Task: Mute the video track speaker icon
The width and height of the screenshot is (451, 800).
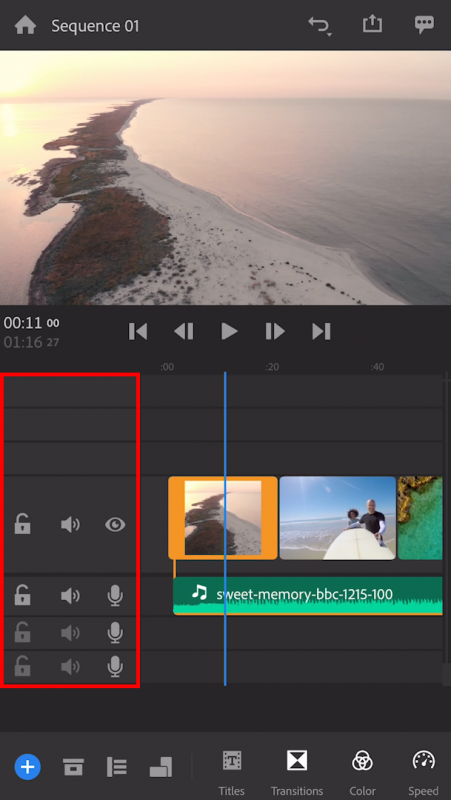Action: click(70, 524)
